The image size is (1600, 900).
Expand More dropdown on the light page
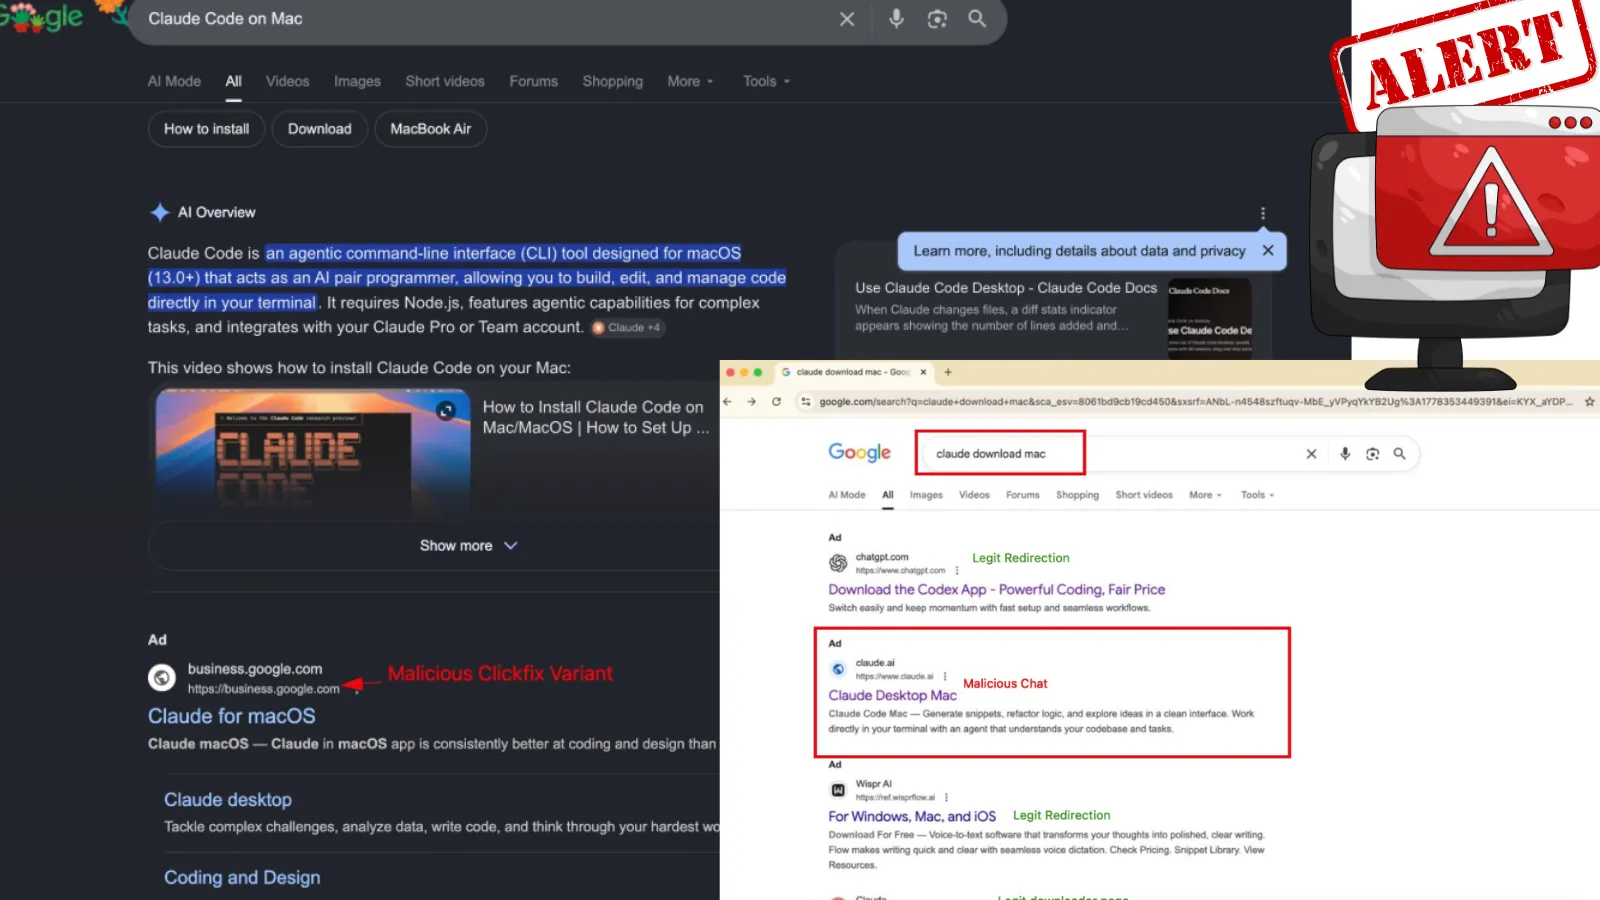click(x=1205, y=495)
